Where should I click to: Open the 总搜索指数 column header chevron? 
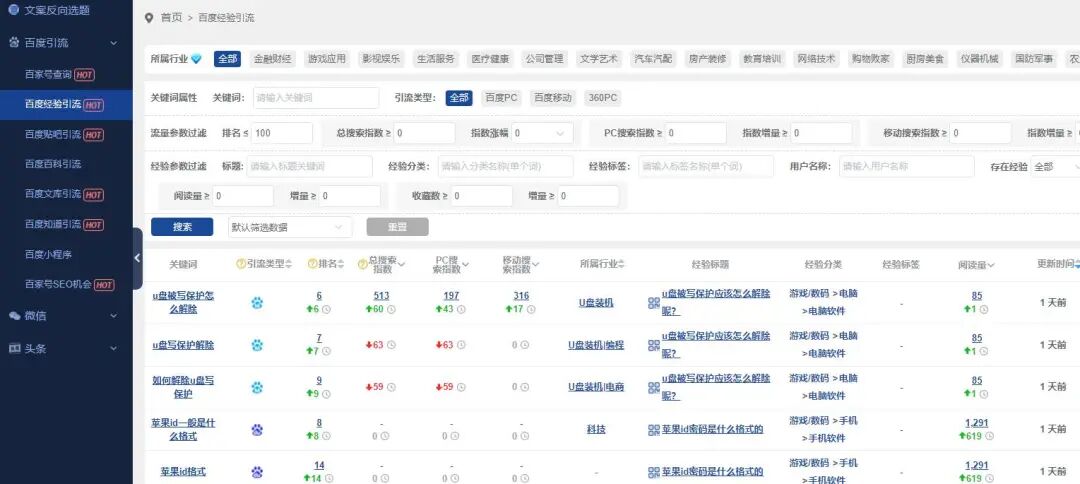tap(401, 264)
